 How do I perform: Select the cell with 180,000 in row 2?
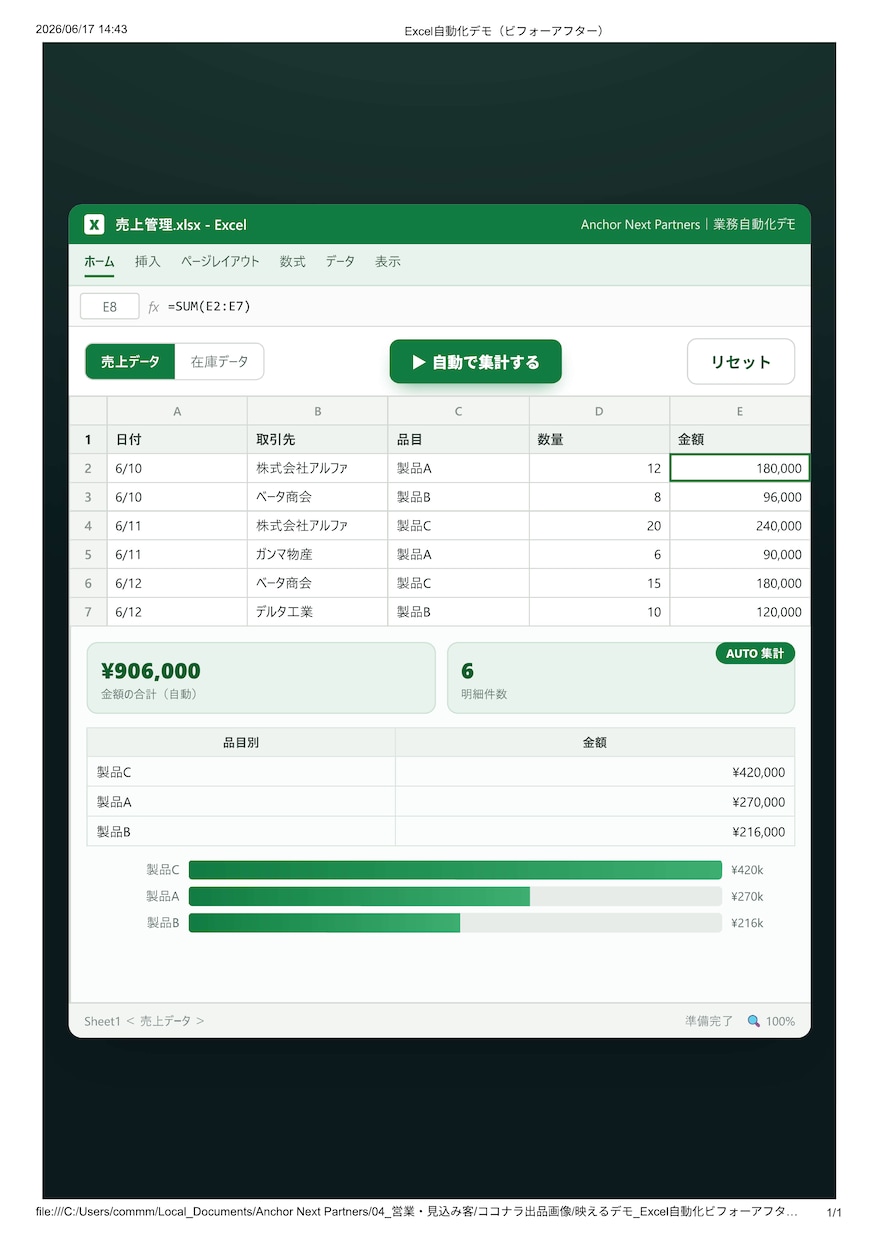tap(740, 468)
